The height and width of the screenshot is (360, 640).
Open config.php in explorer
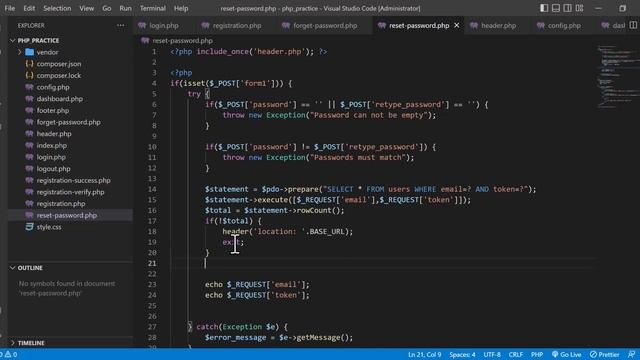click(53, 87)
